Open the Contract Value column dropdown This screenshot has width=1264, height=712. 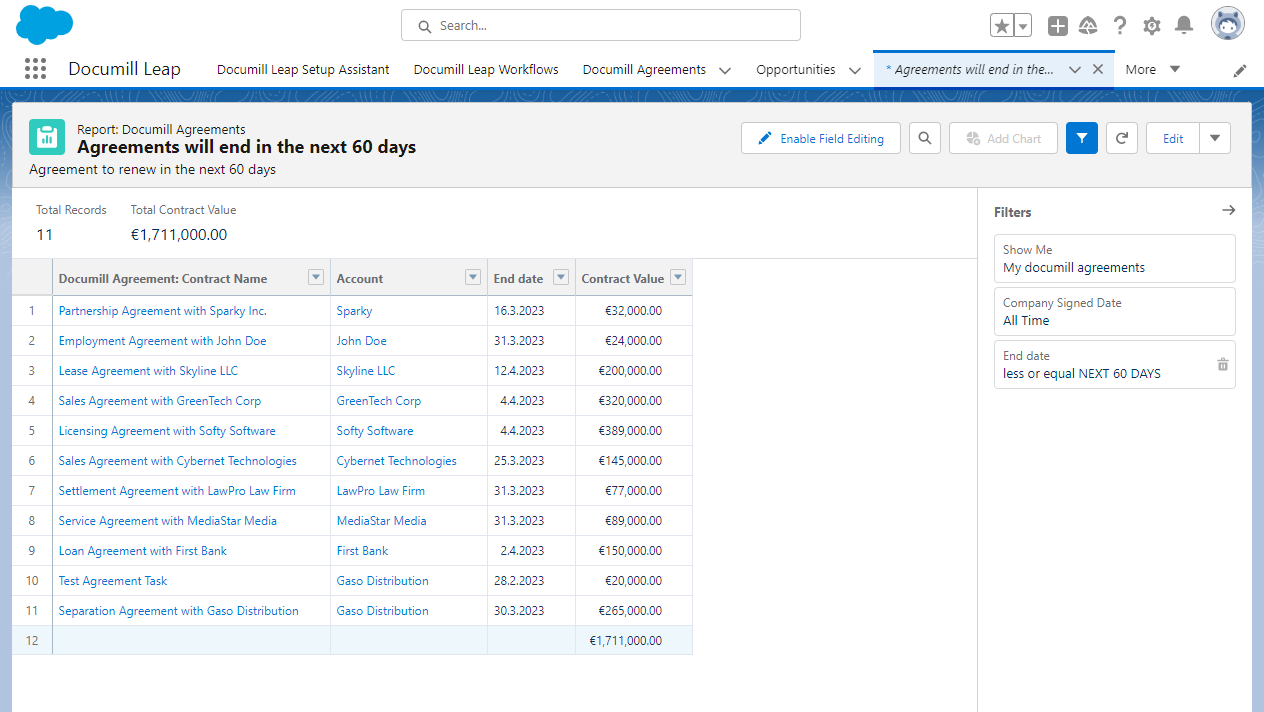click(x=678, y=278)
